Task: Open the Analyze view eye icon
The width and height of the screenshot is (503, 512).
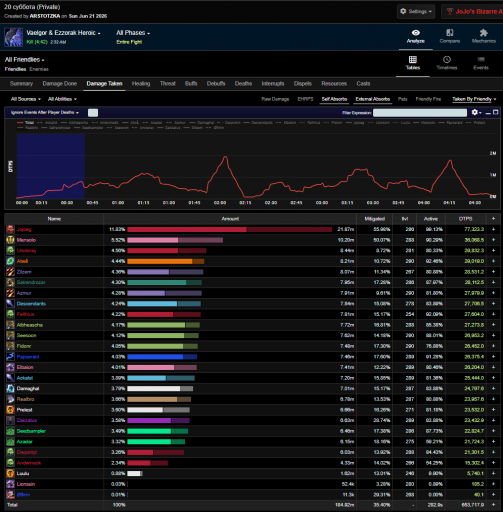Action: coord(415,33)
